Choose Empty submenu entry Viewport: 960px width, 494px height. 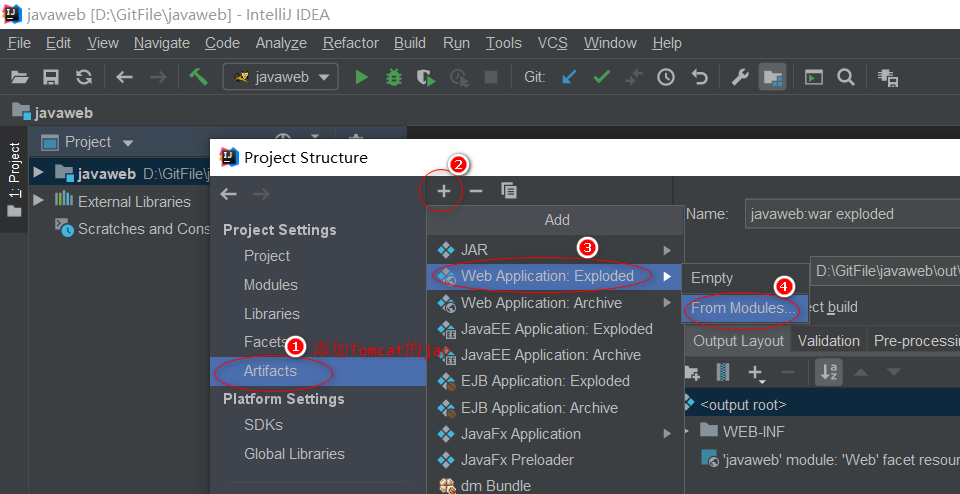(744, 278)
